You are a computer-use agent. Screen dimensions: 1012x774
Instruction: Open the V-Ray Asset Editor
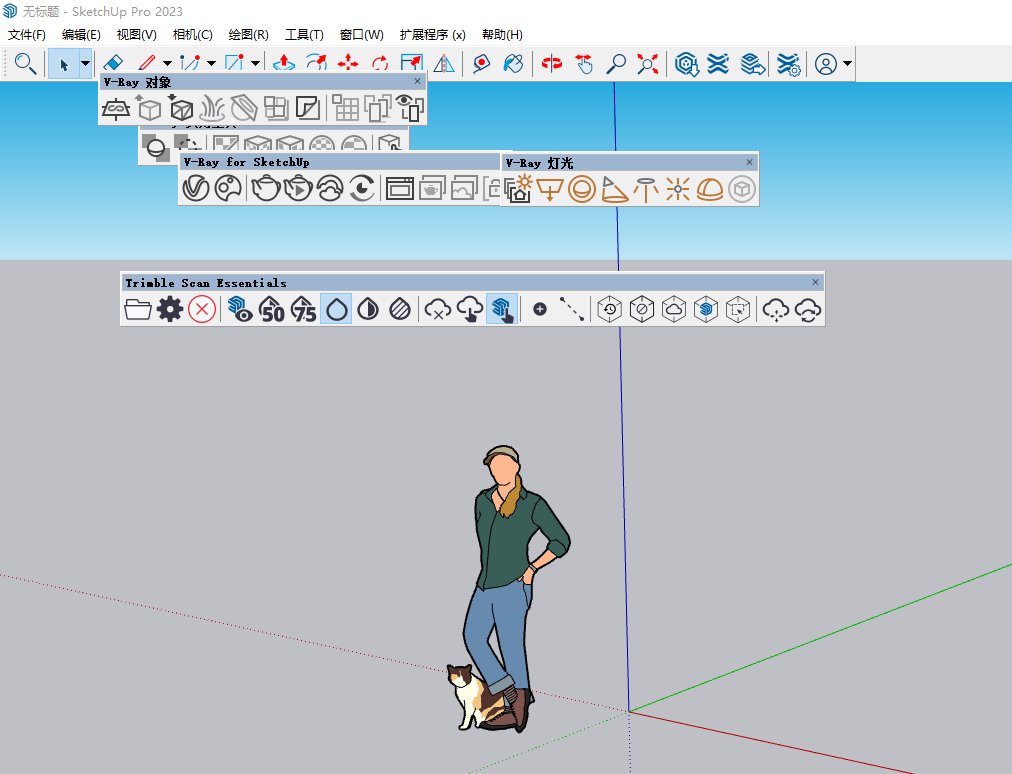(195, 188)
